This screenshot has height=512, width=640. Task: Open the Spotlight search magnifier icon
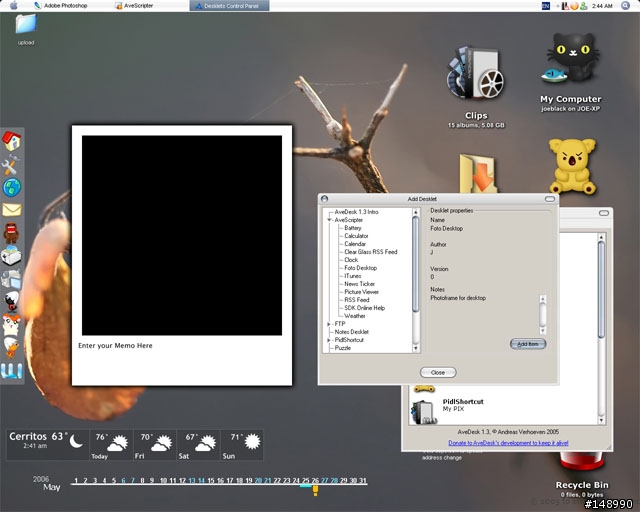tap(625, 6)
